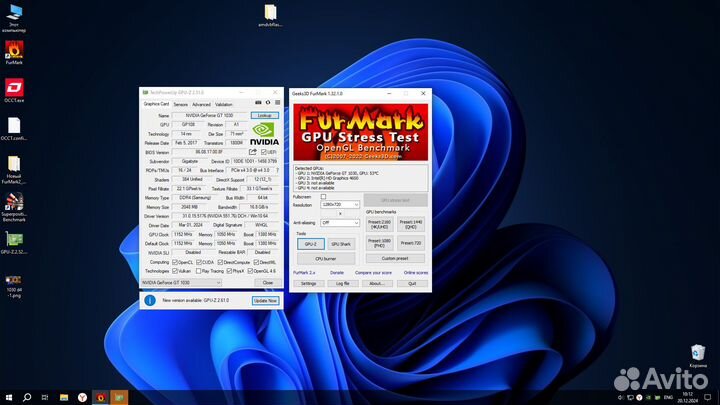Toggle the OpenCL checkbox
Viewport: 720px width, 405px height.
coord(175,262)
